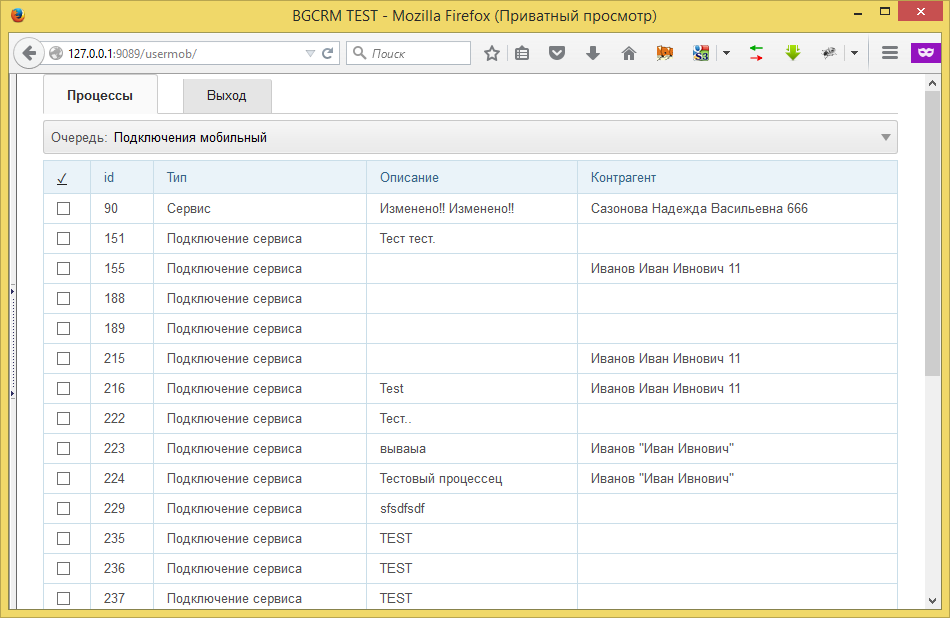The width and height of the screenshot is (950, 618).
Task: Open the URL bar history dropdown arrow
Action: click(310, 53)
